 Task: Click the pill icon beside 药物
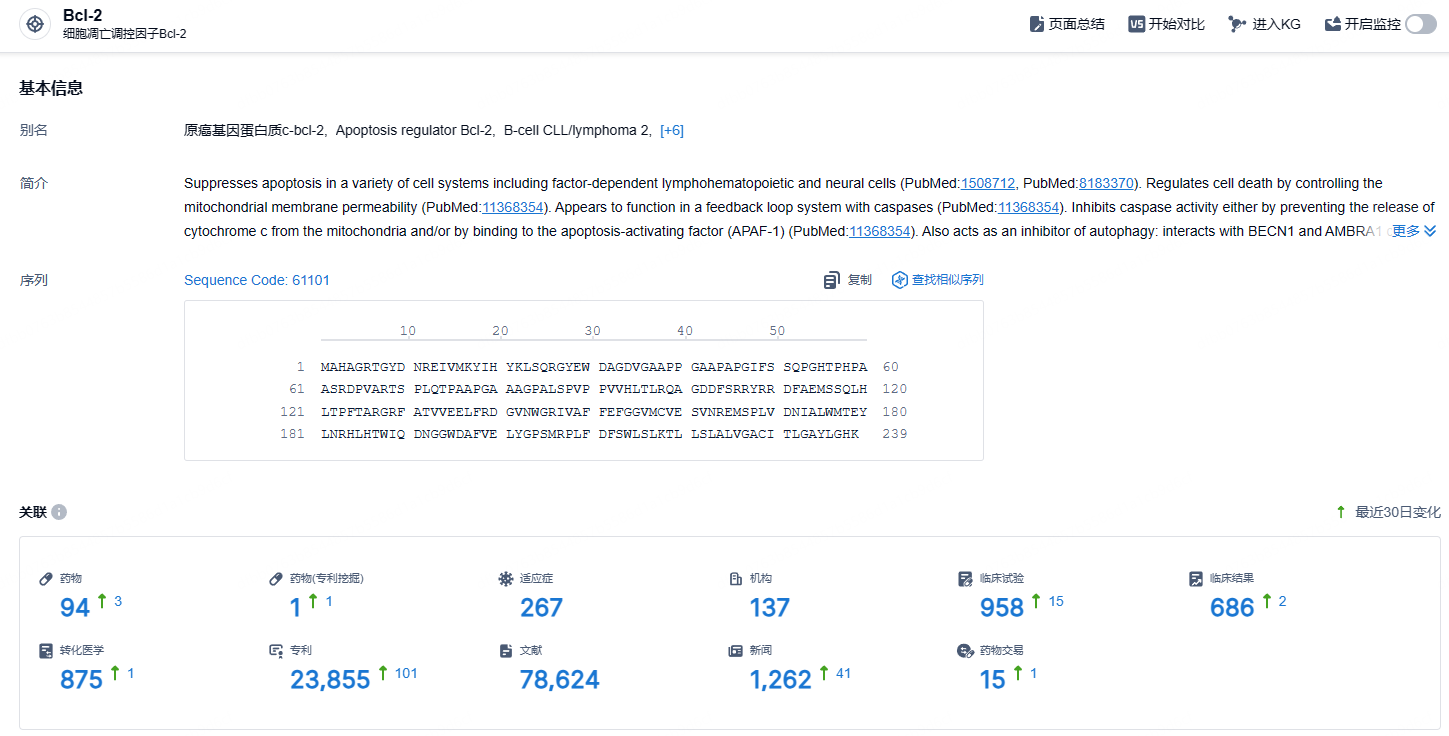tap(46, 578)
